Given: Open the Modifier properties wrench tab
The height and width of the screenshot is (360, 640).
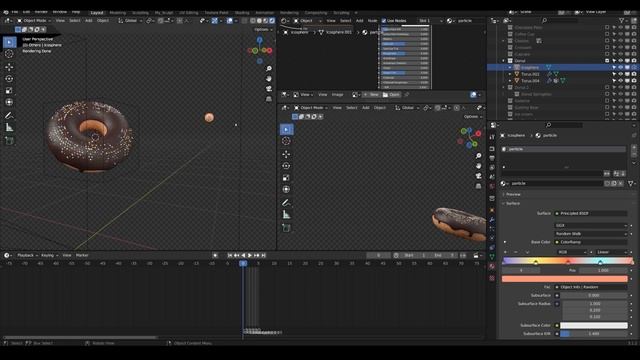Looking at the screenshot, I should [492, 220].
